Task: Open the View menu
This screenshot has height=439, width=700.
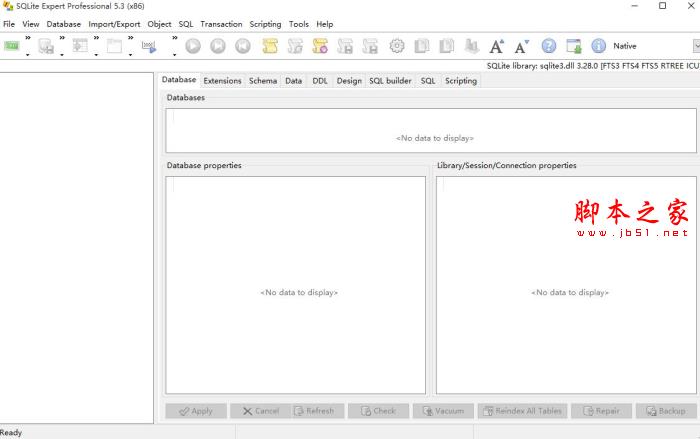Action: [31, 24]
